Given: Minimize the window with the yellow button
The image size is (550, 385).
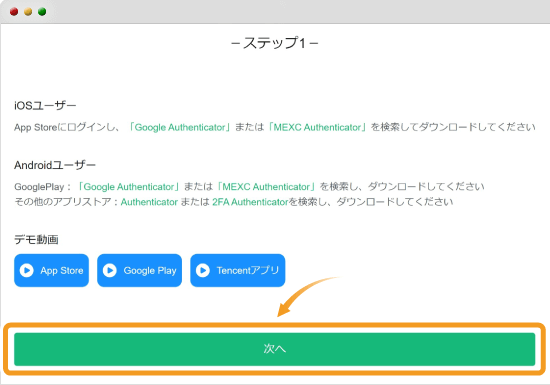Looking at the screenshot, I should [x=28, y=12].
